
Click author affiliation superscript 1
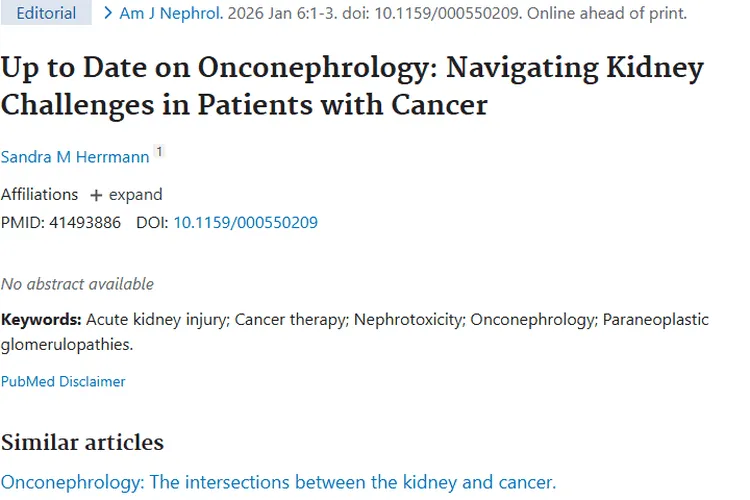coord(159,152)
